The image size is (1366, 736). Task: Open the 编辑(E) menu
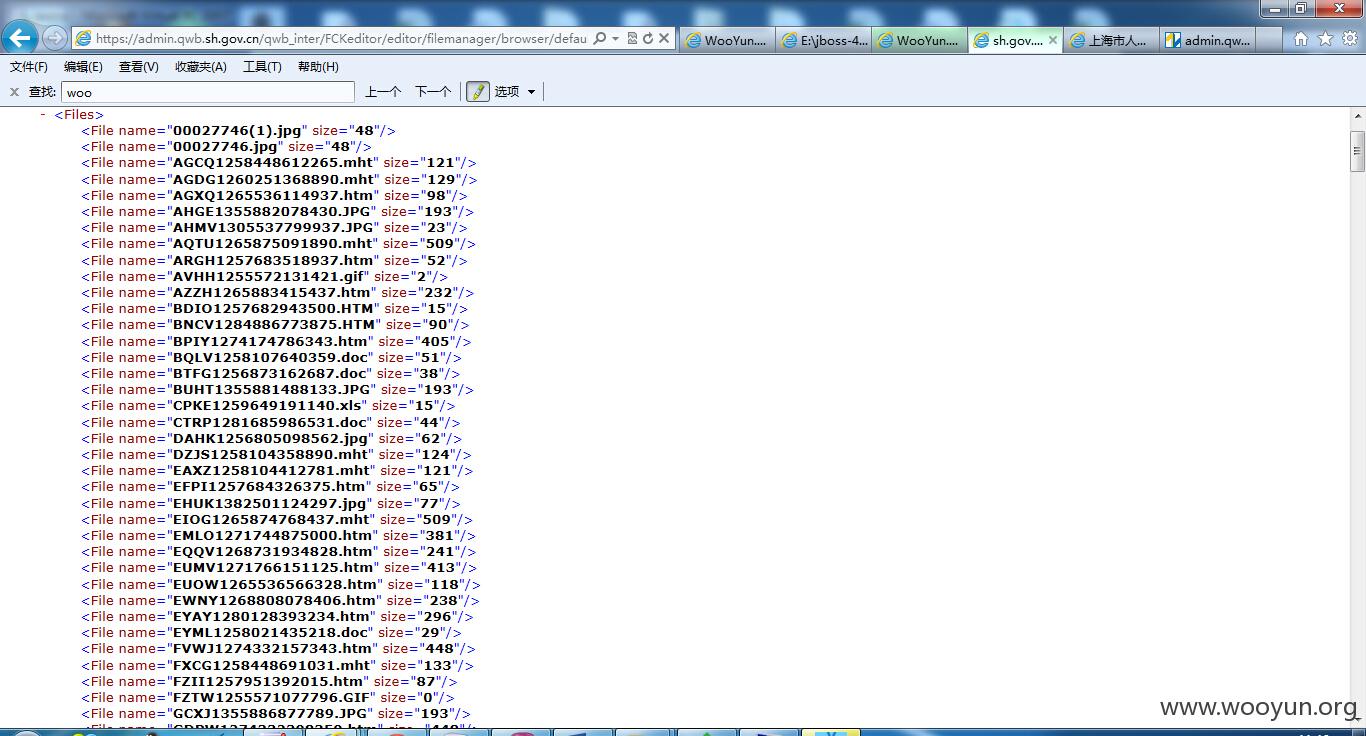click(83, 67)
